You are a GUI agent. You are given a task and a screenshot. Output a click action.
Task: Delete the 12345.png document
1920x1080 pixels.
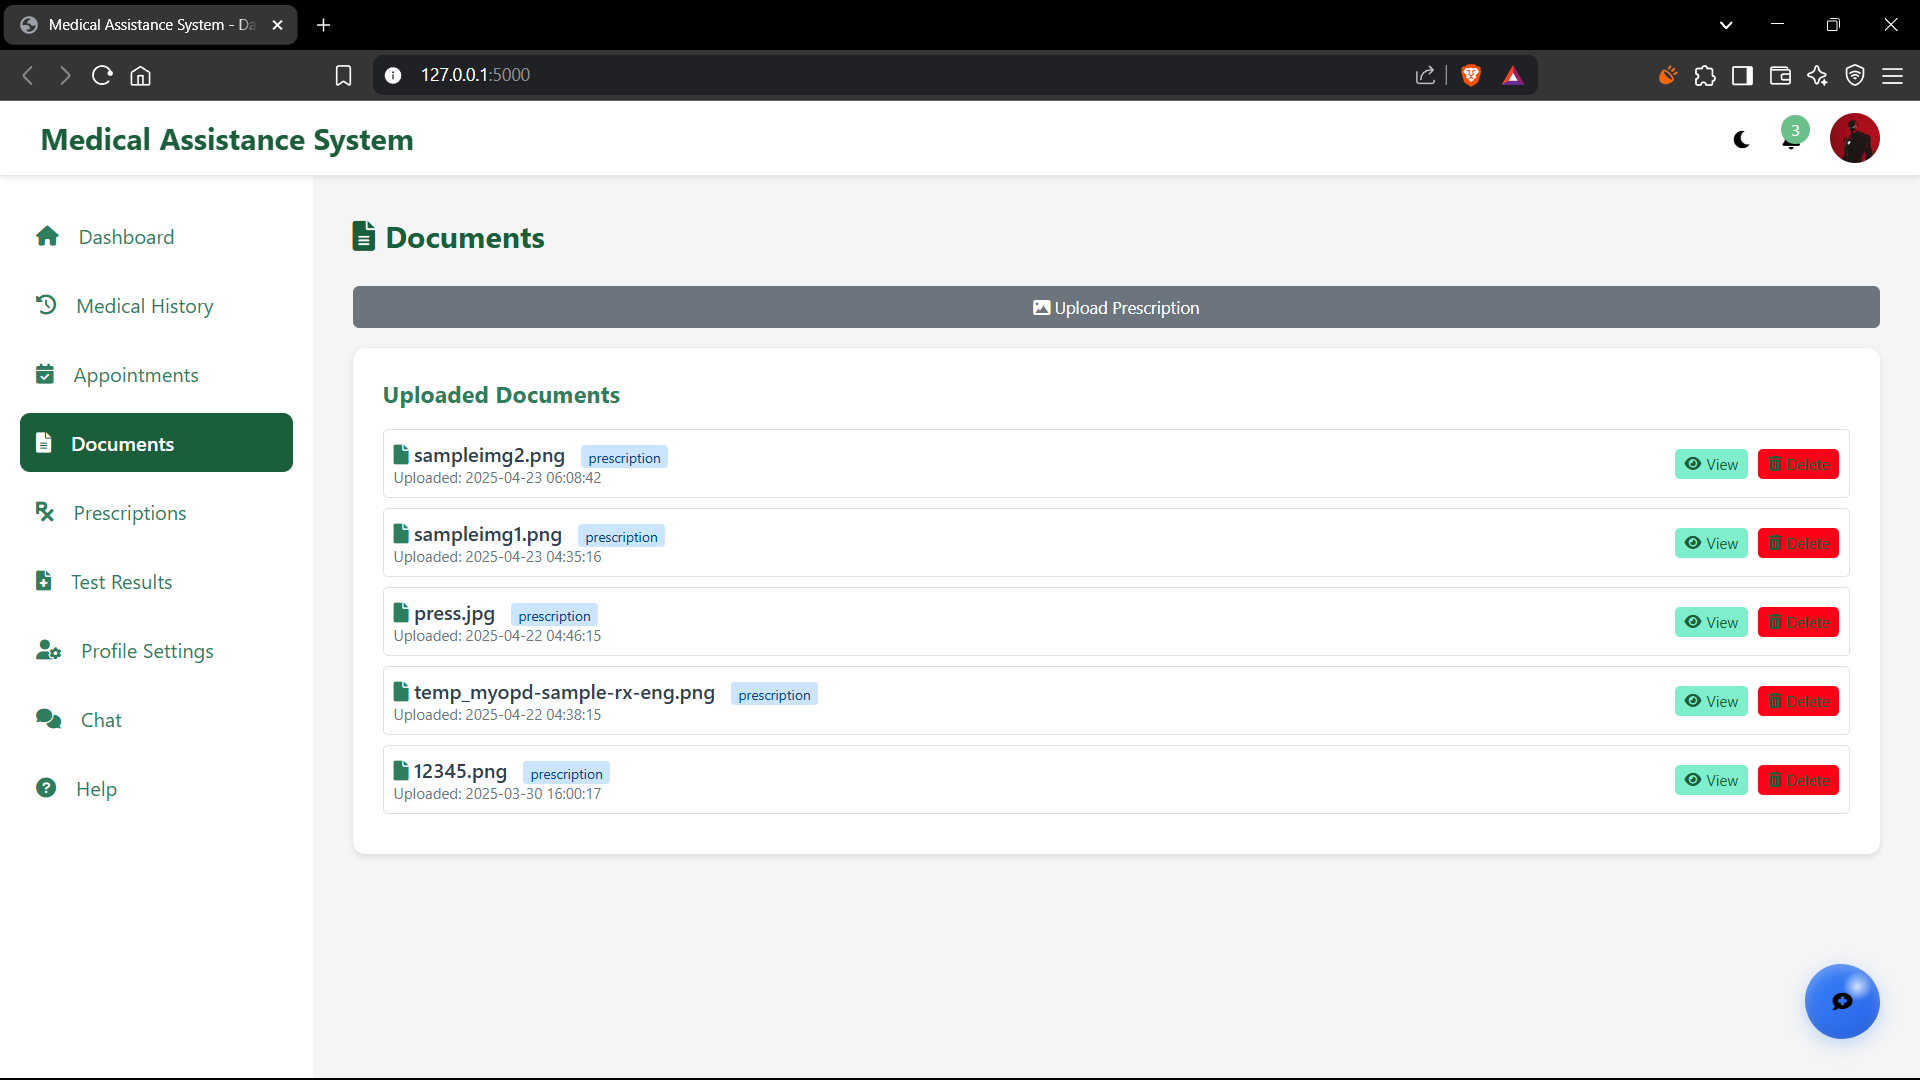[1798, 780]
